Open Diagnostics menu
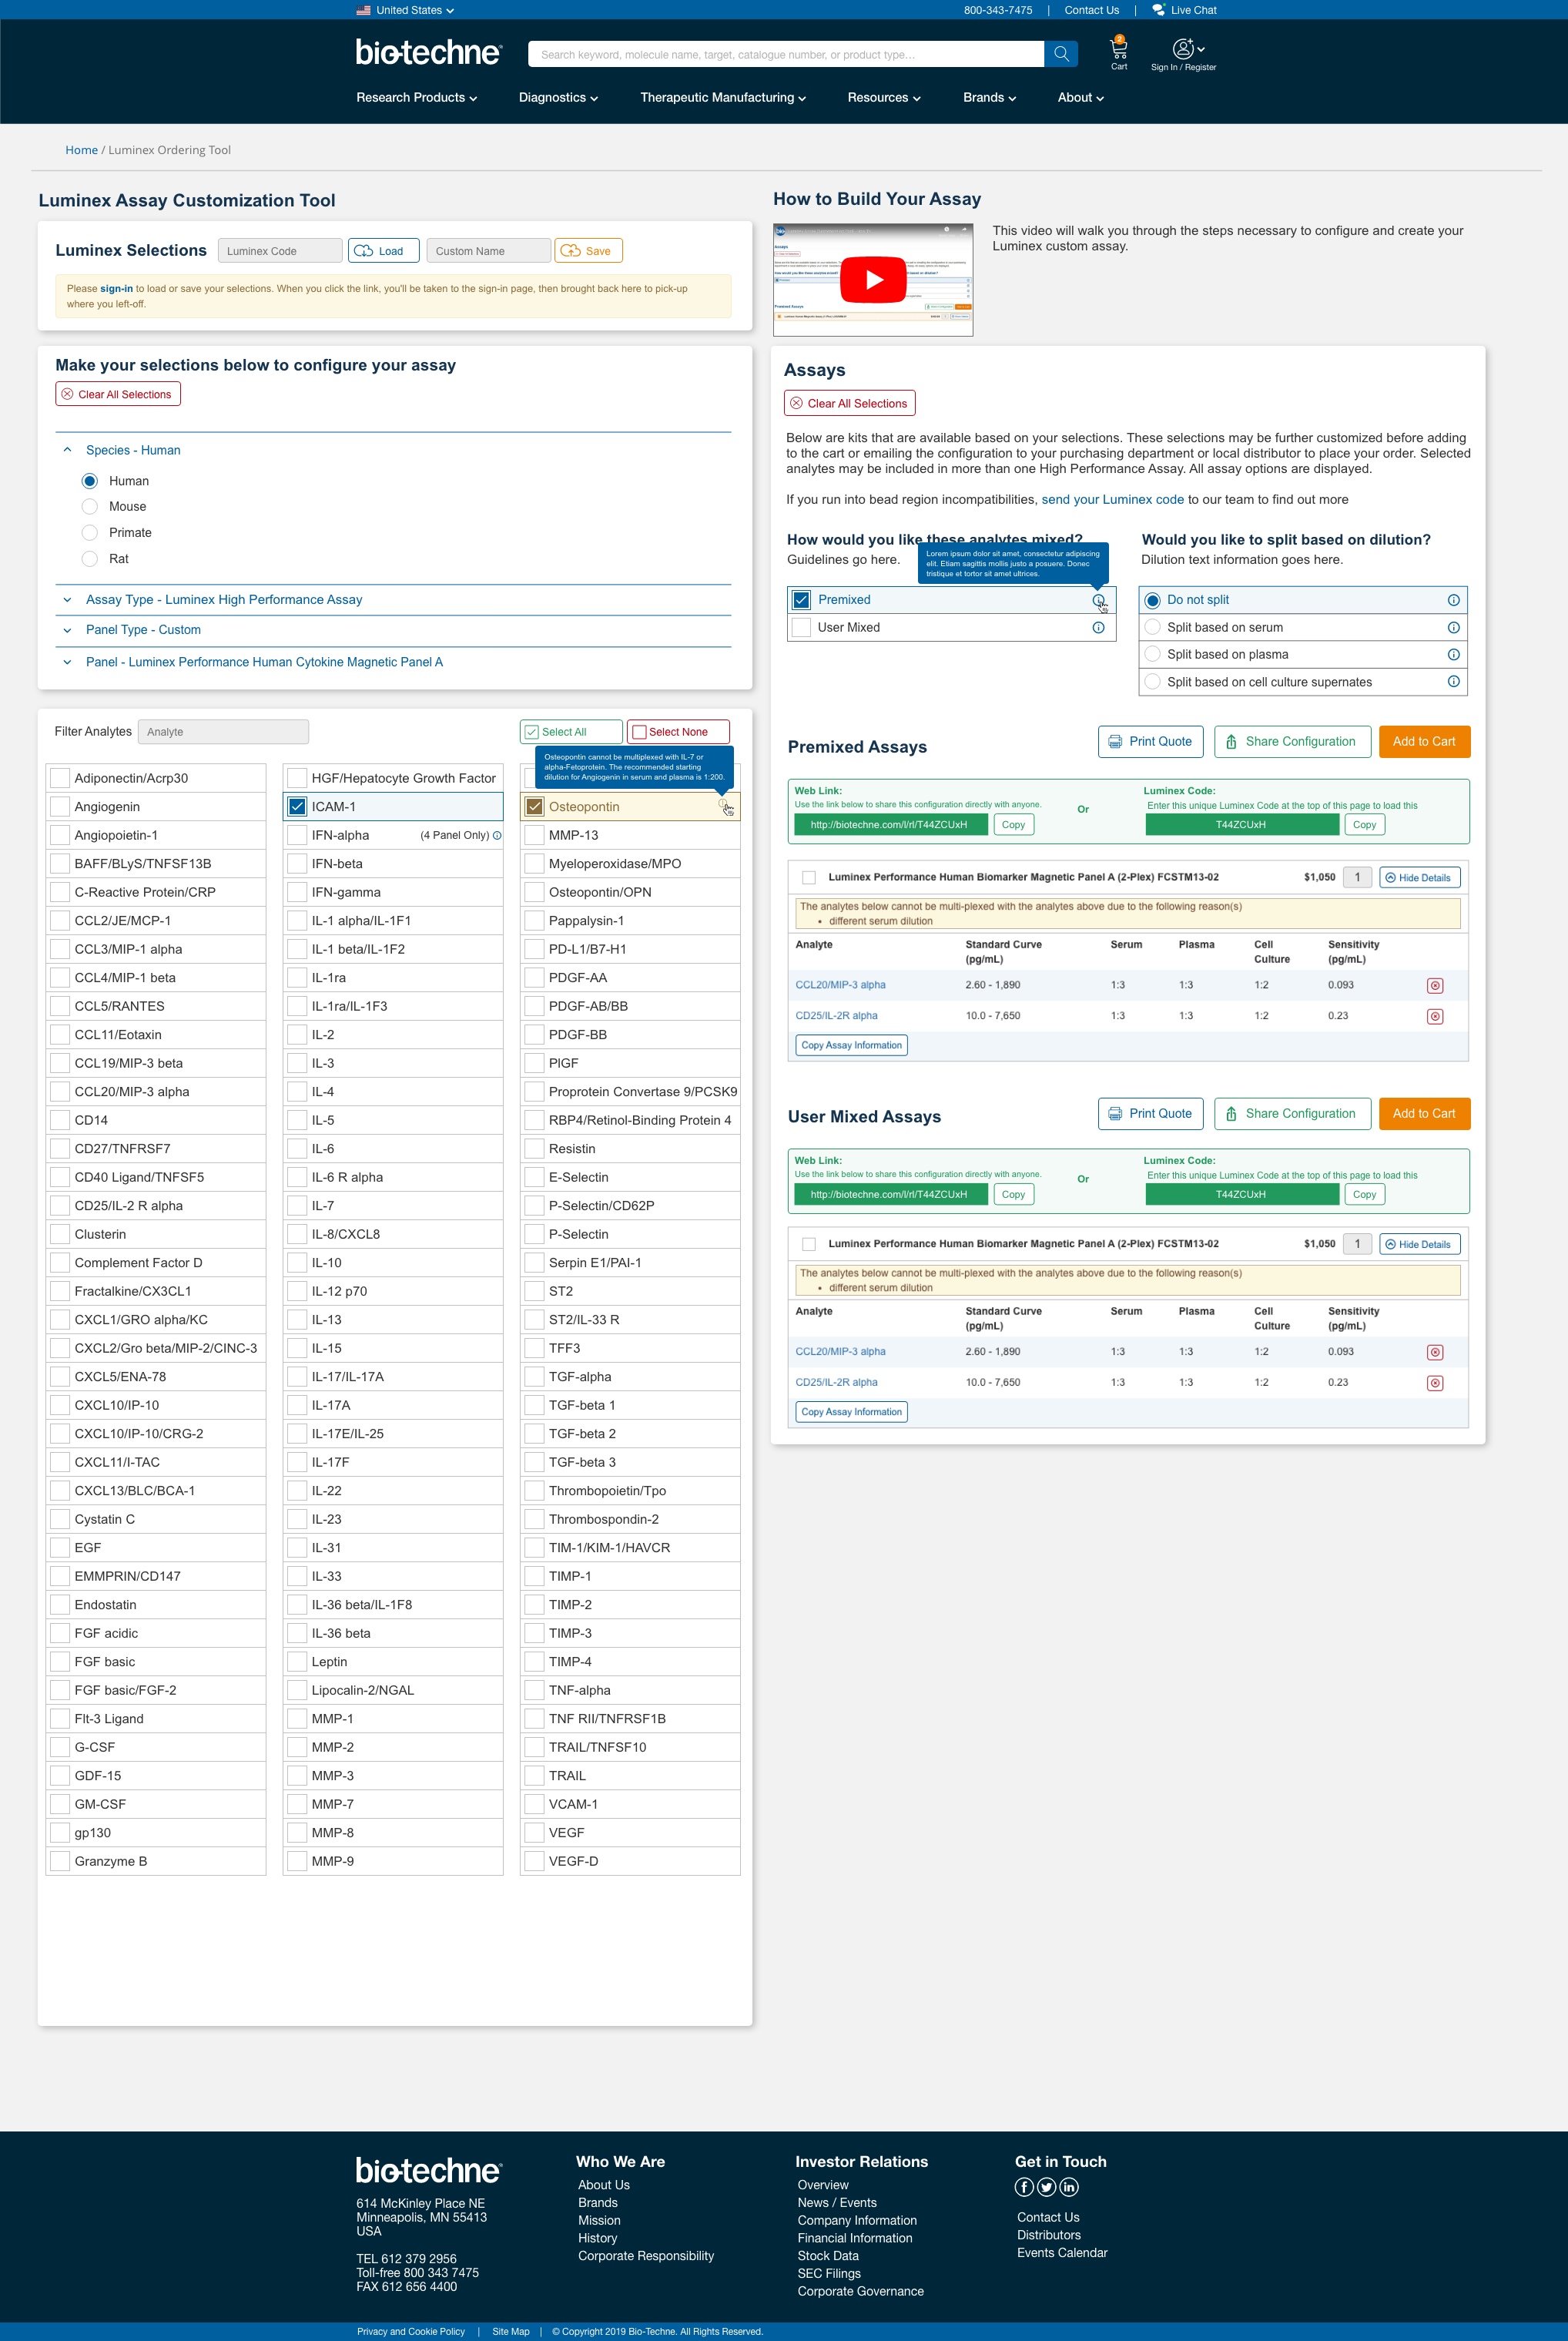This screenshot has width=1568, height=2341. [558, 98]
